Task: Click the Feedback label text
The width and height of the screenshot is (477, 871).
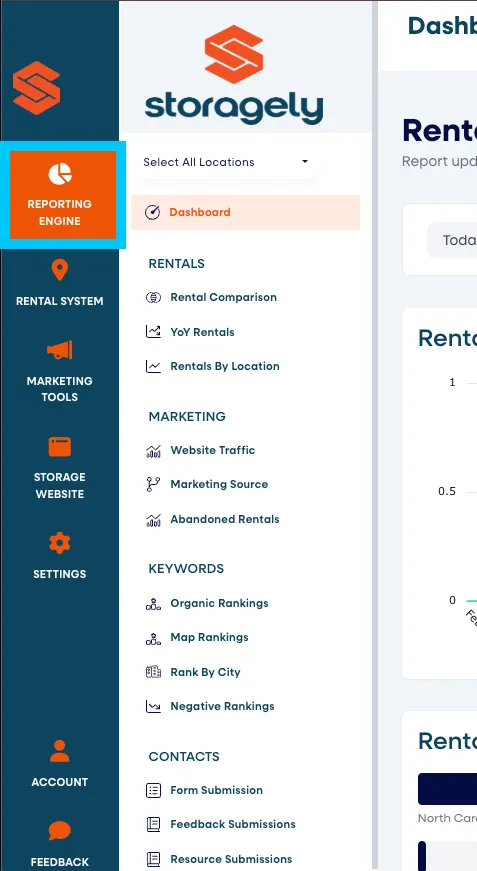Action: click(x=59, y=862)
